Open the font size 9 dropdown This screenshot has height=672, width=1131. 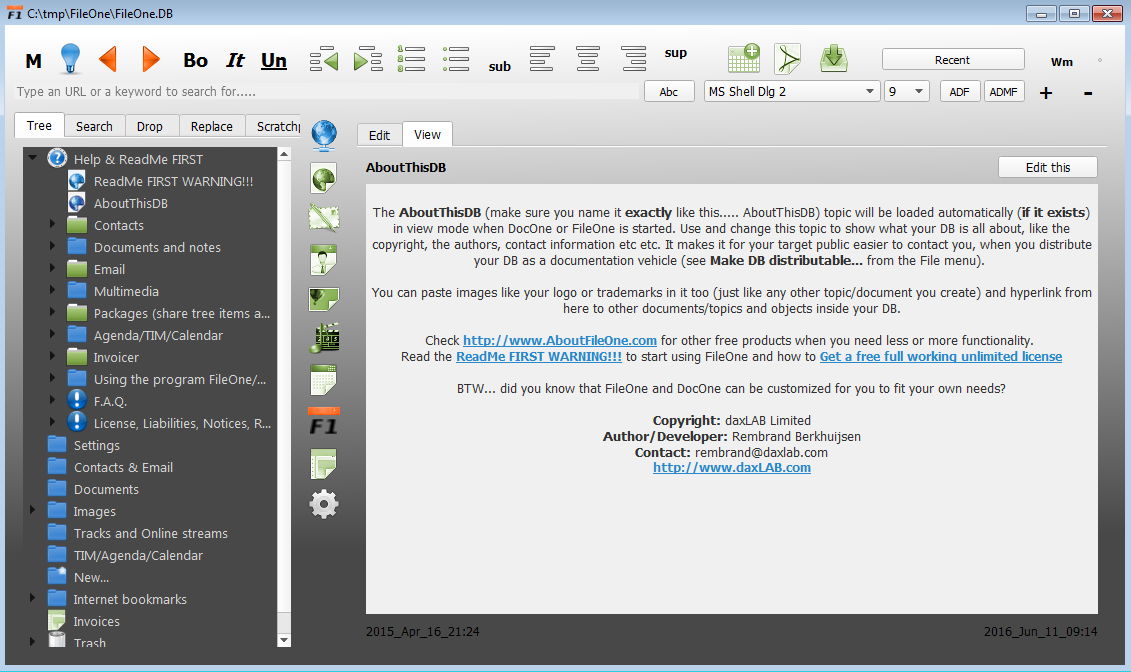point(907,92)
